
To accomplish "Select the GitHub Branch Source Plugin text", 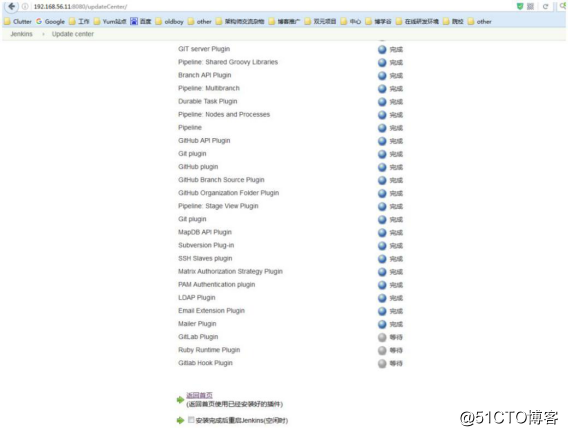I will (221, 180).
